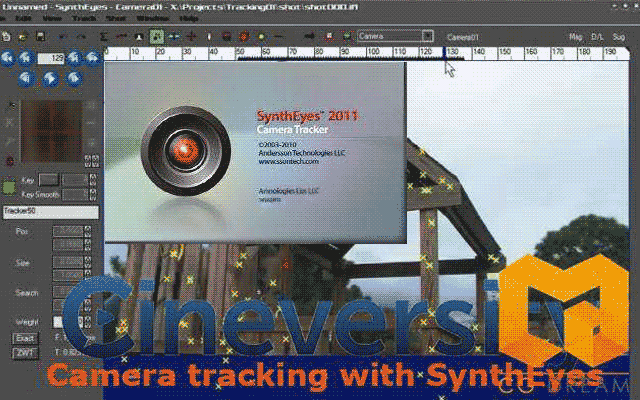The height and width of the screenshot is (400, 640).
Task: Open the View menu
Action: click(52, 19)
